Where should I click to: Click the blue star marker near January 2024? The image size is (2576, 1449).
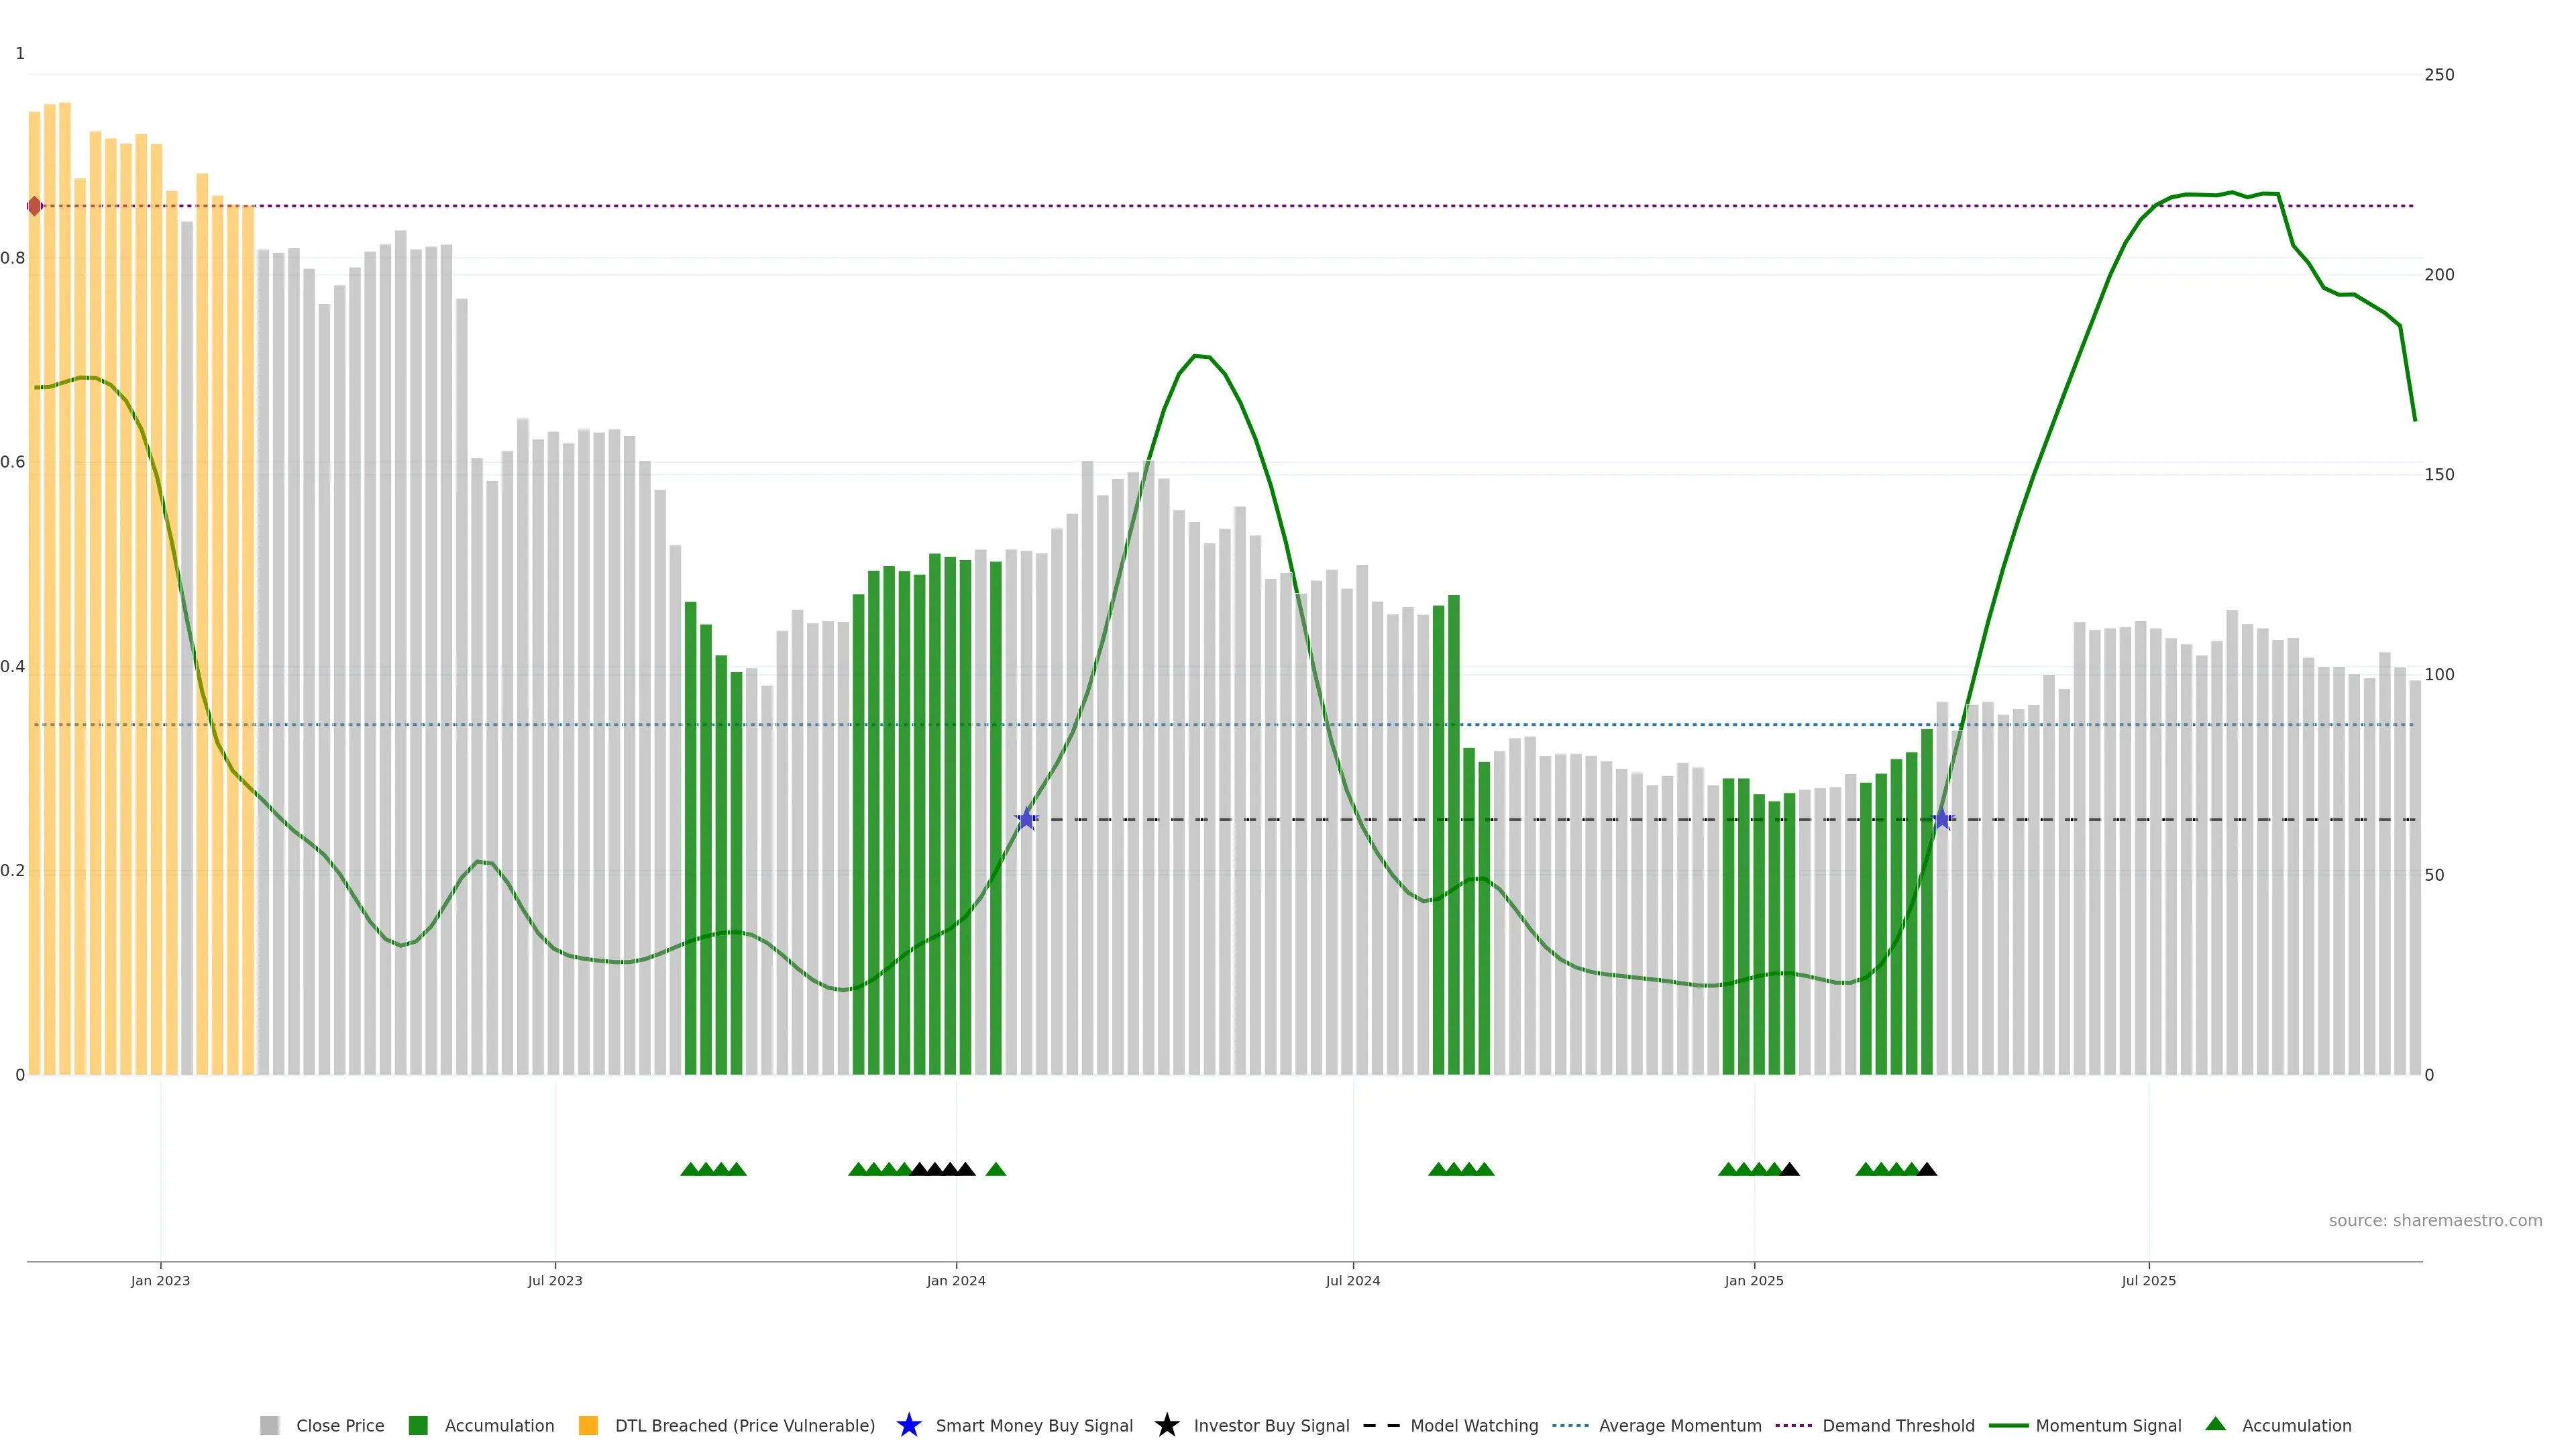[1026, 819]
